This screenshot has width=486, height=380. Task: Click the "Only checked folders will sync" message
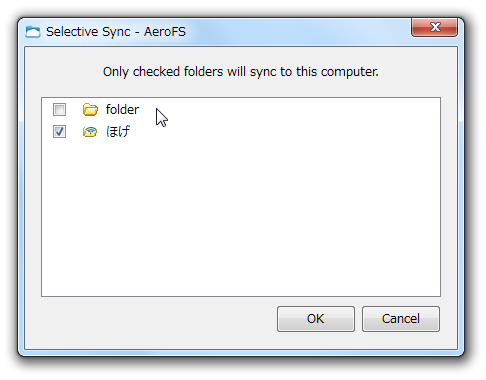(x=241, y=72)
